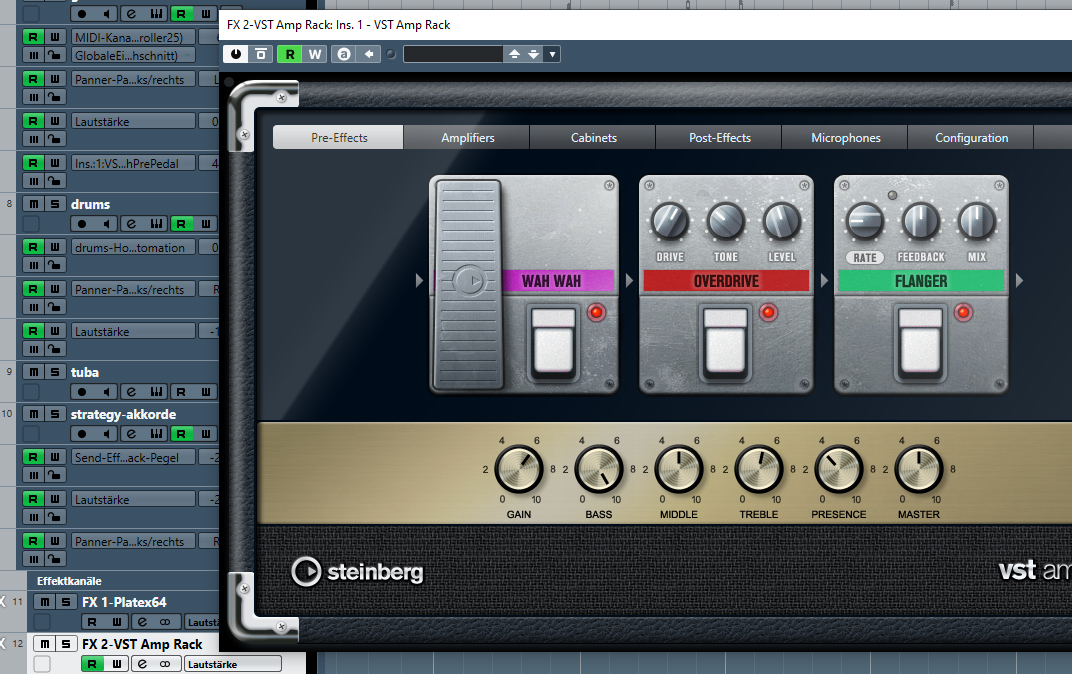Open the Cabinets tab
This screenshot has width=1072, height=674.
(x=593, y=137)
